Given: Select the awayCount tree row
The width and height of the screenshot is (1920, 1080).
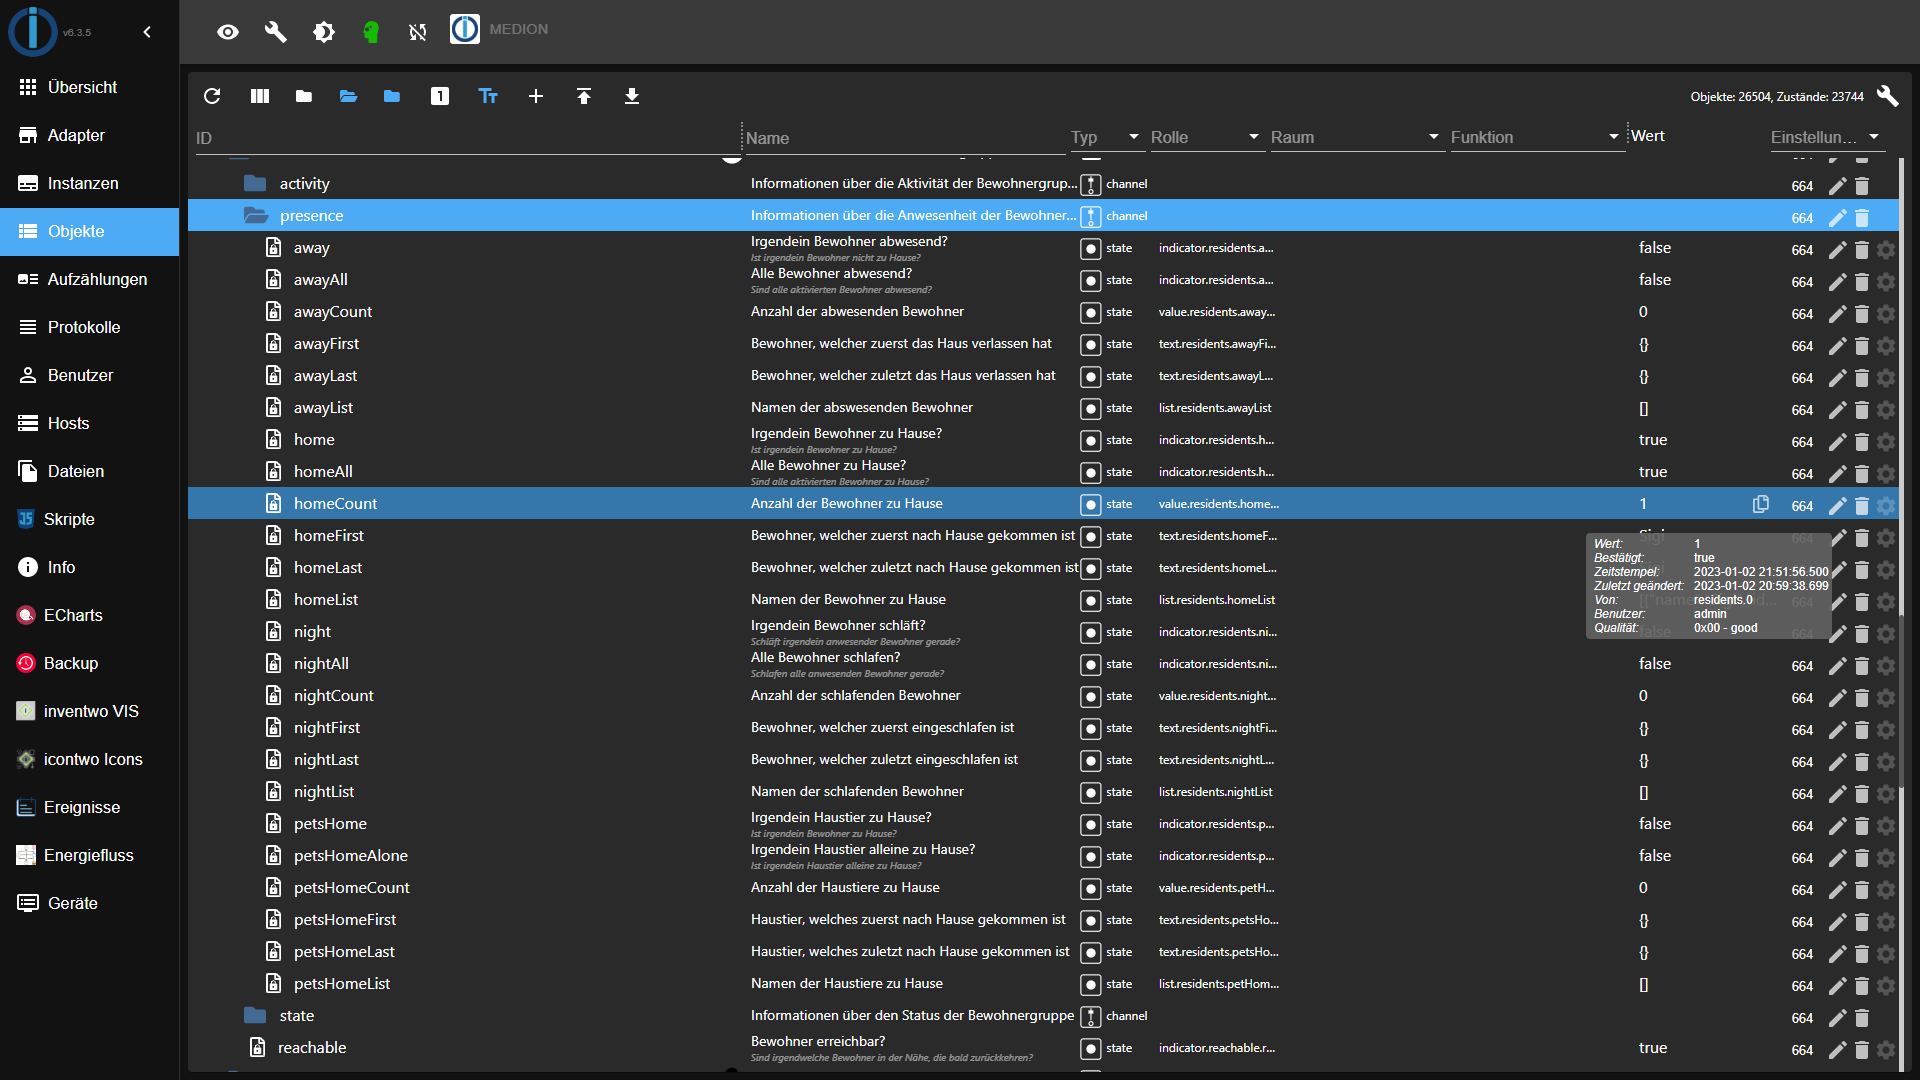Looking at the screenshot, I should pyautogui.click(x=1044, y=312).
